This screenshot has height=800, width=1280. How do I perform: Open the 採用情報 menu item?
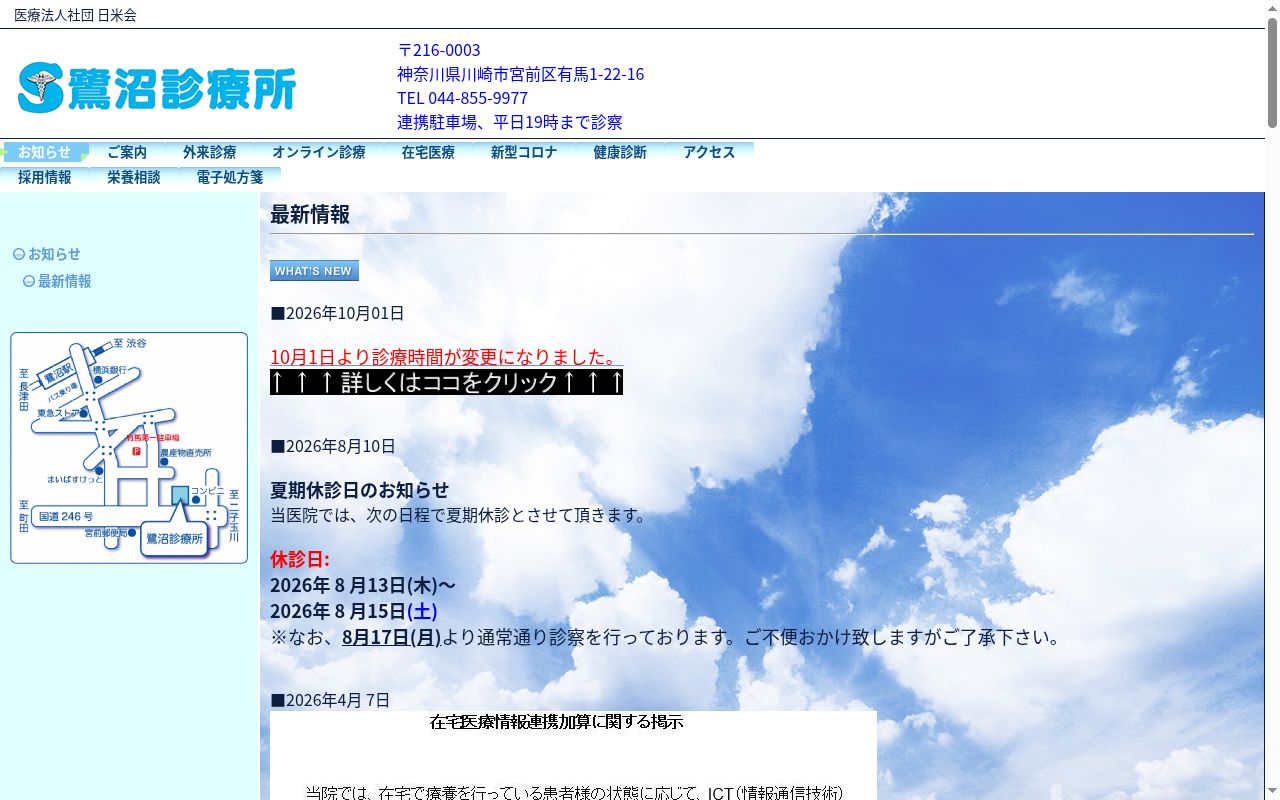[x=45, y=178]
